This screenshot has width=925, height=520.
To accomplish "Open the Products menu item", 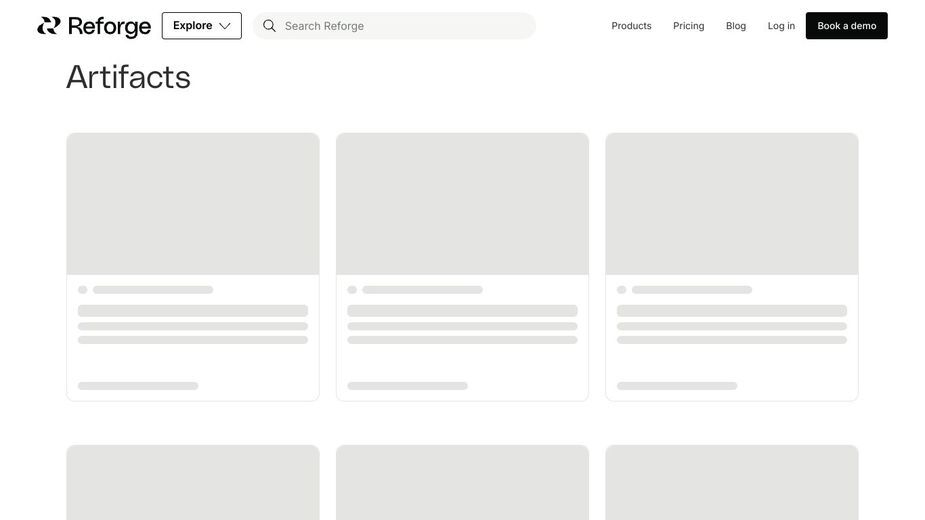I will (631, 26).
